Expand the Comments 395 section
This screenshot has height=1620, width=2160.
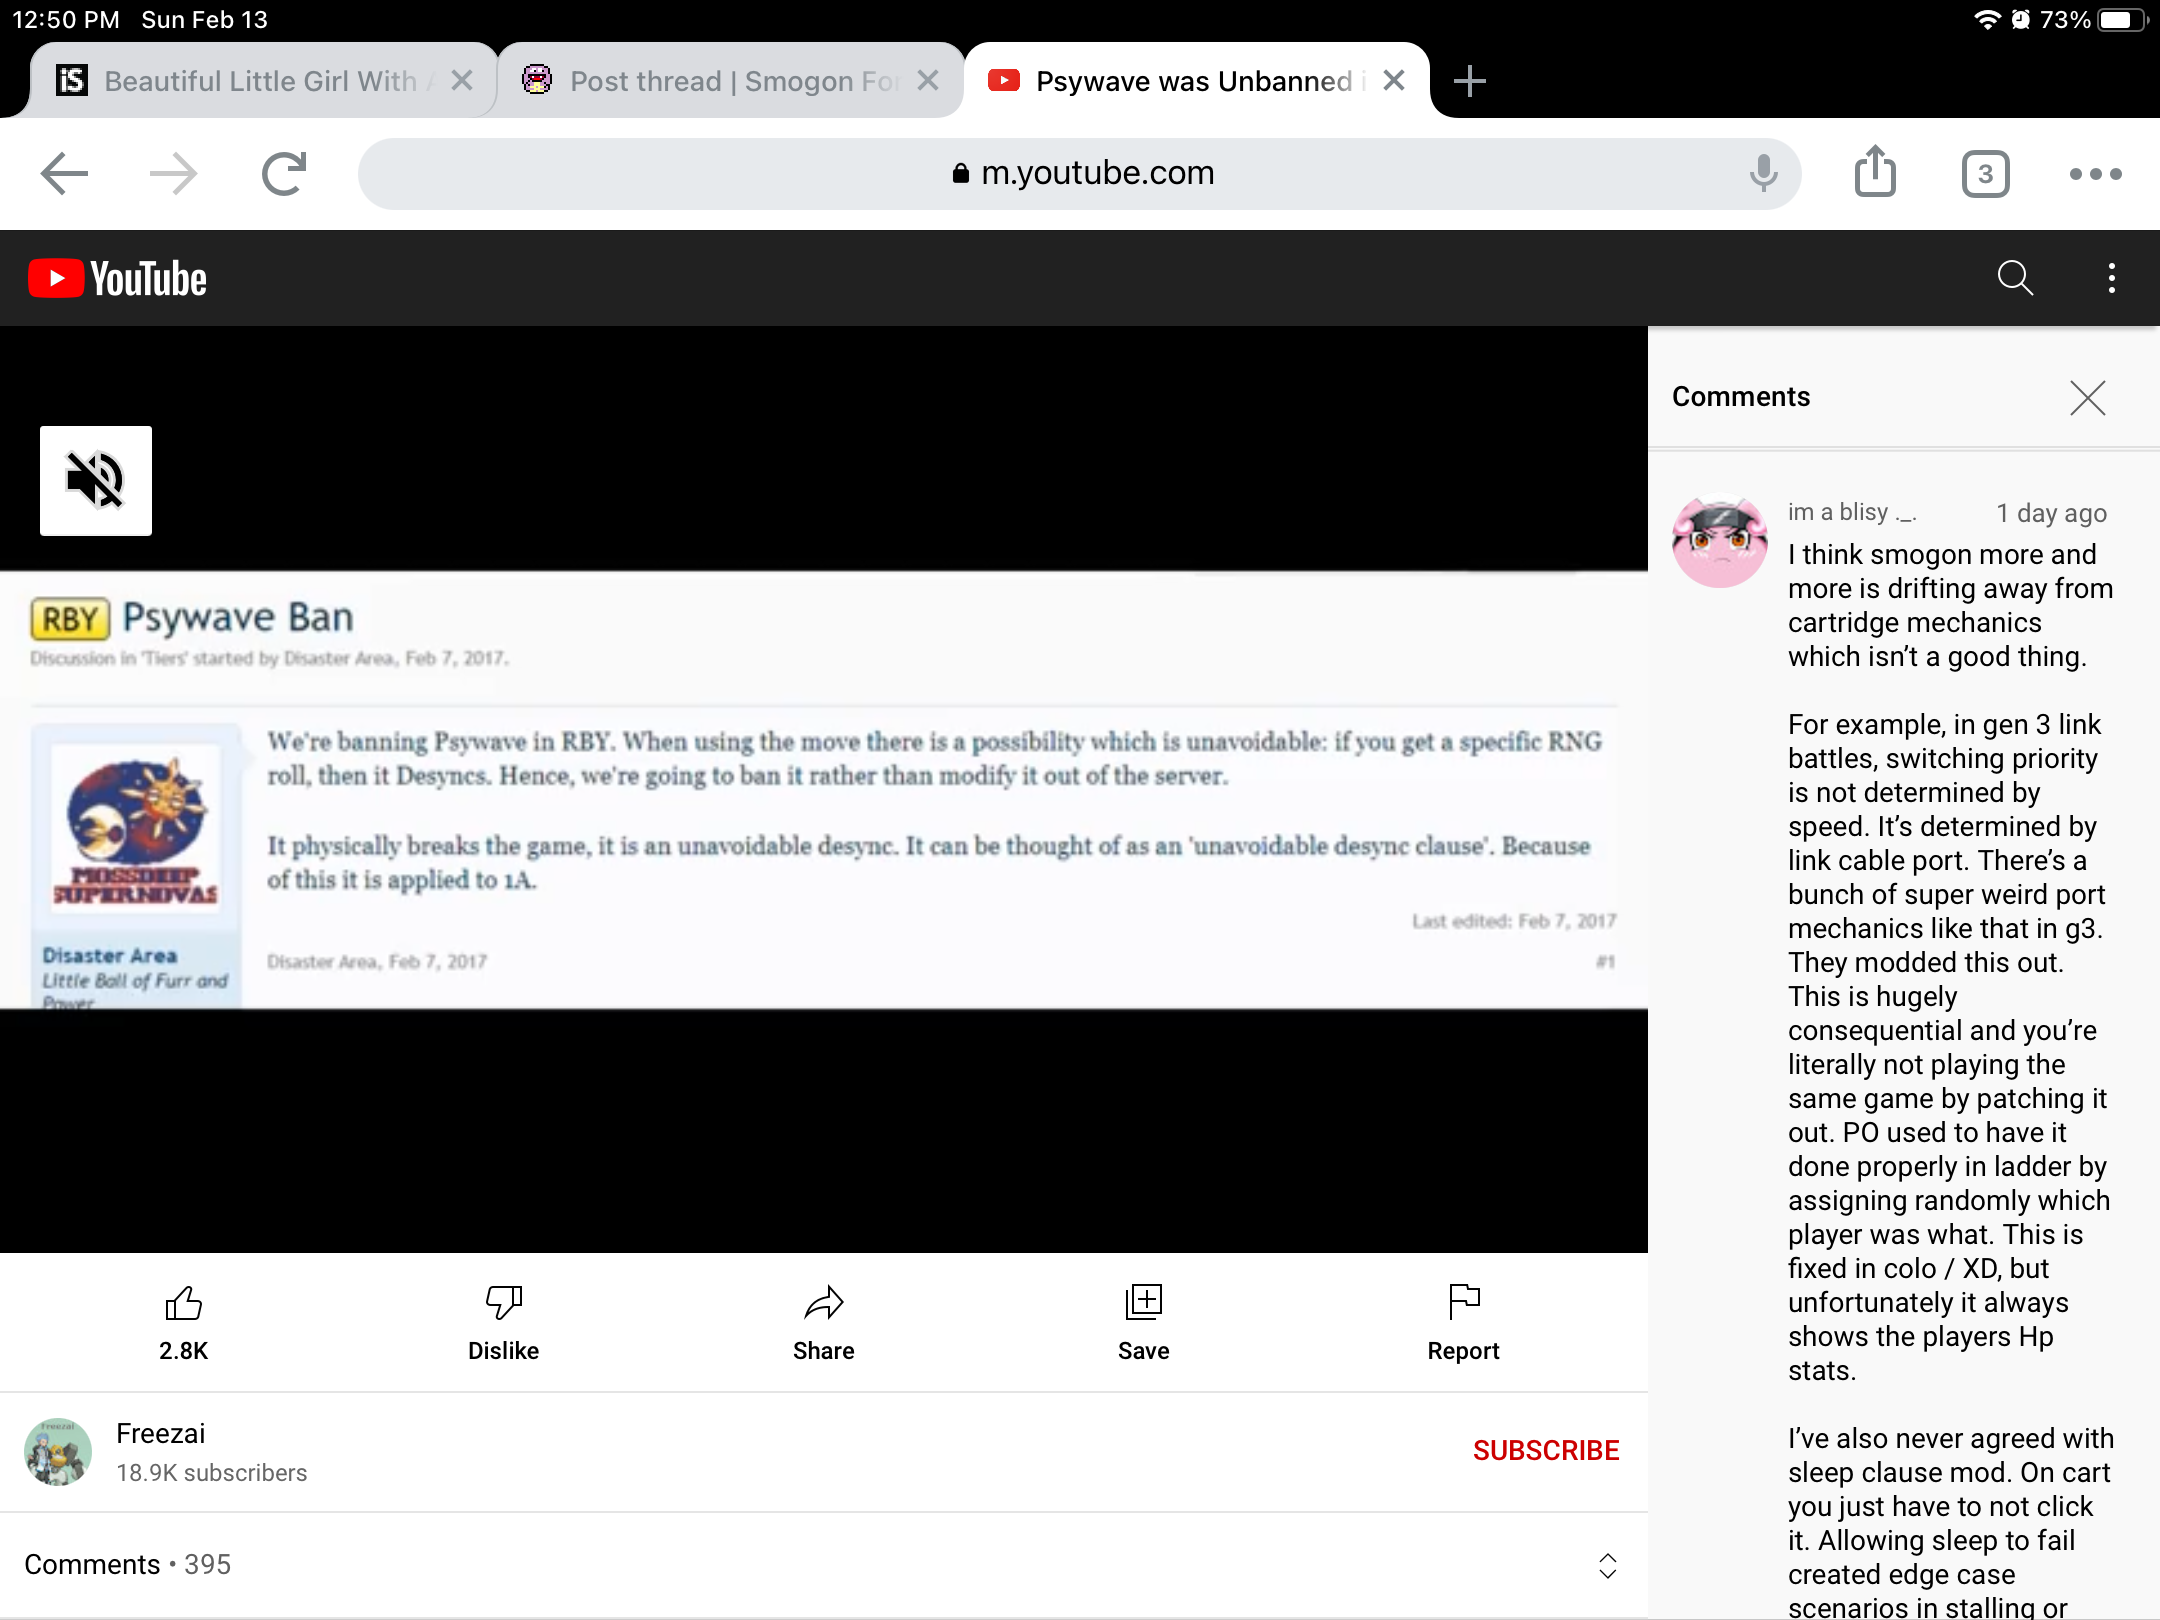pyautogui.click(x=823, y=1565)
